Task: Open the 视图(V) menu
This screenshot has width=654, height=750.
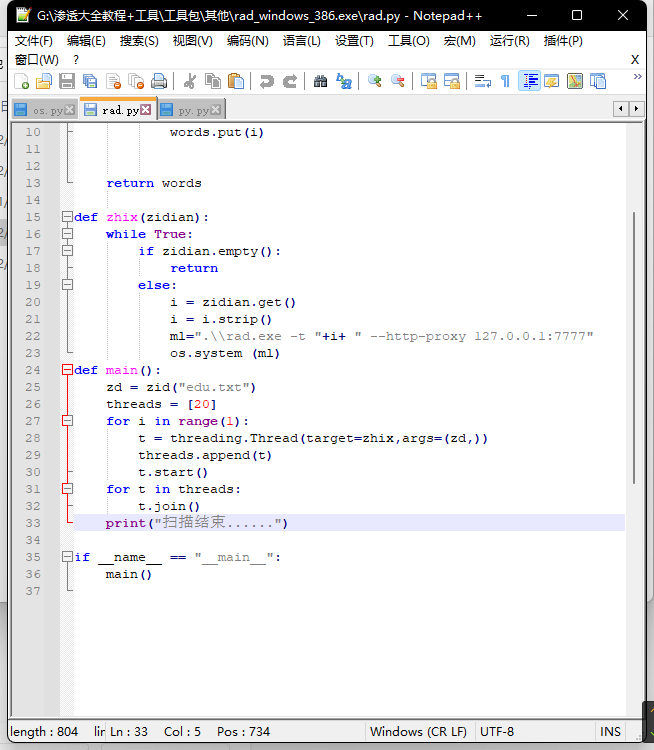Action: 192,41
